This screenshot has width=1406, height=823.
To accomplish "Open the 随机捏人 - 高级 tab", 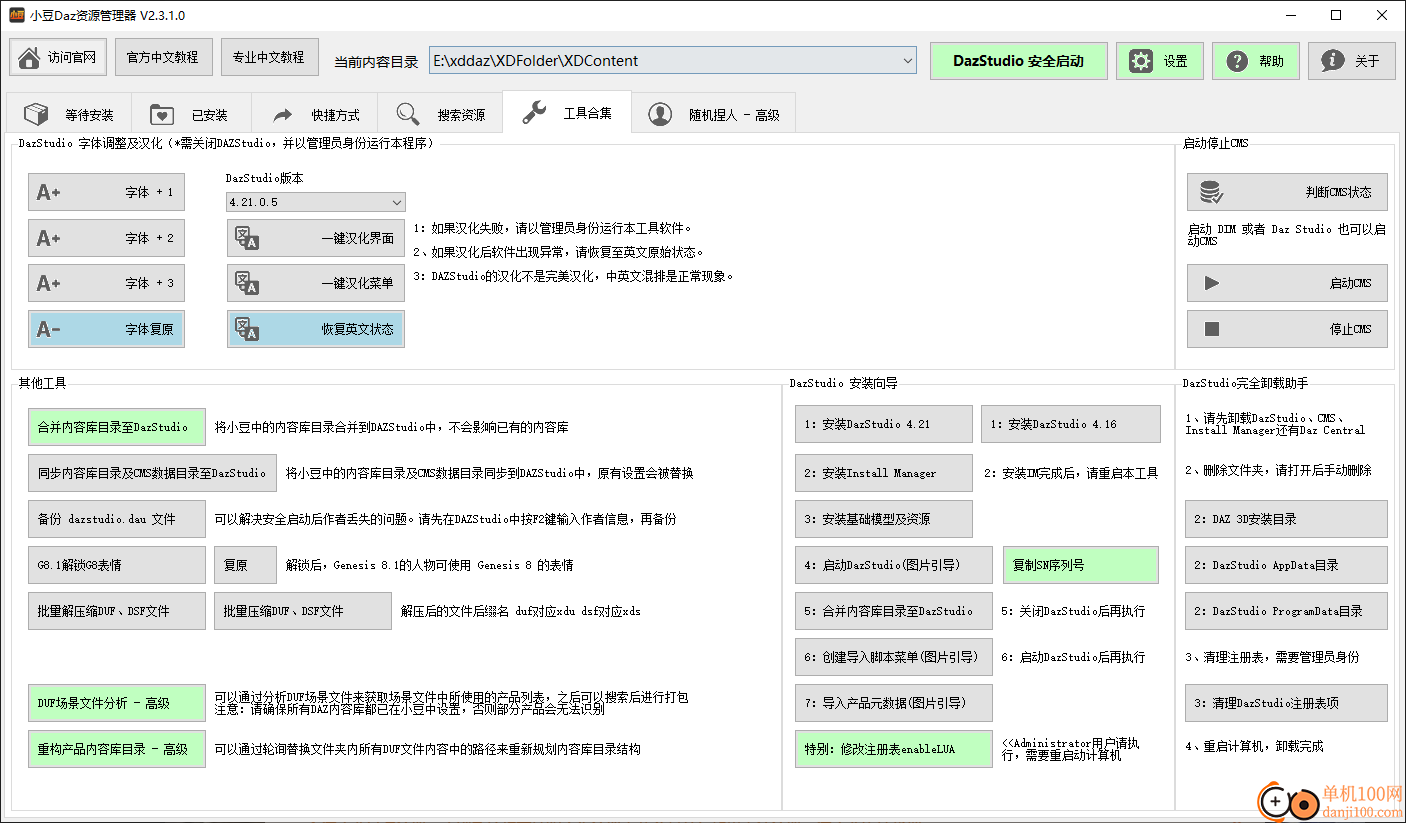I will (713, 114).
